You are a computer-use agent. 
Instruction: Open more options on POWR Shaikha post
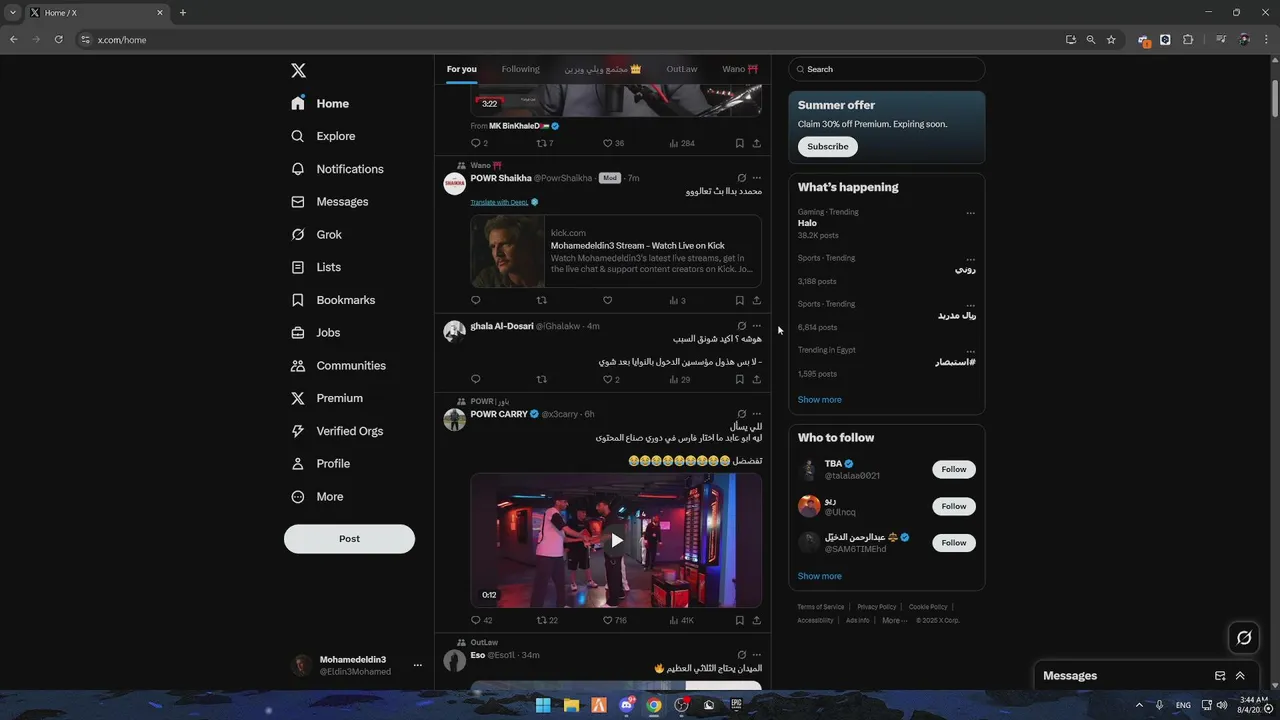click(x=756, y=178)
